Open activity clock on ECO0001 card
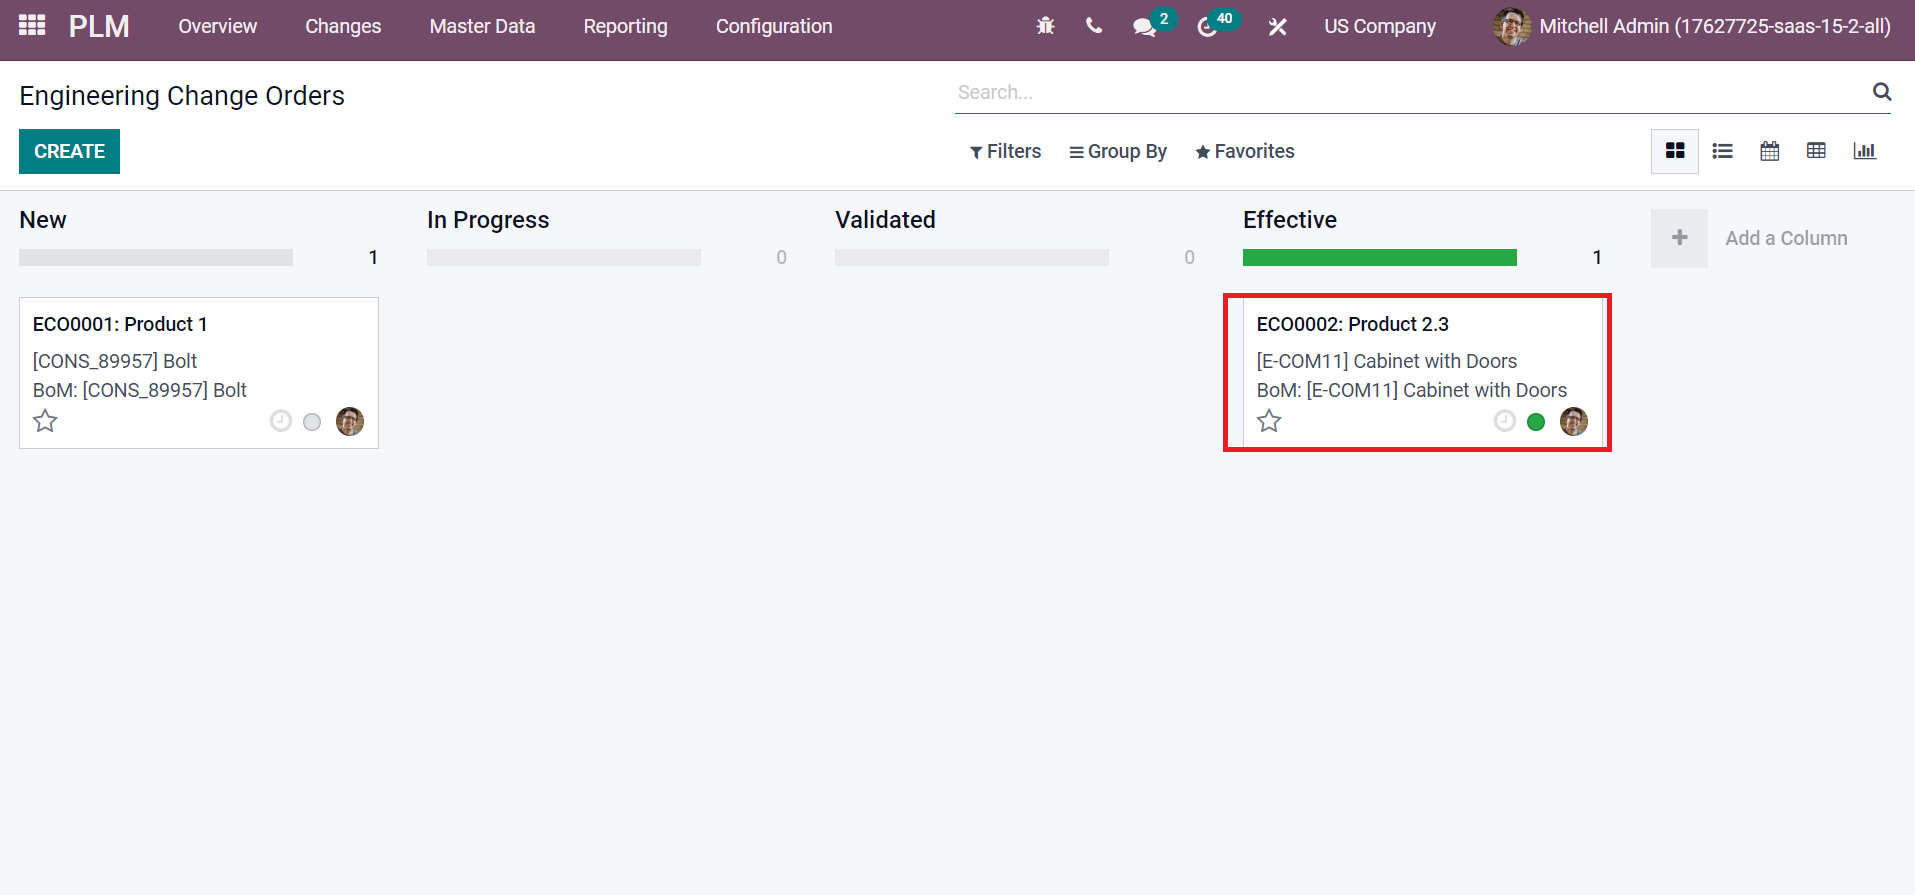This screenshot has height=895, width=1915. [281, 421]
